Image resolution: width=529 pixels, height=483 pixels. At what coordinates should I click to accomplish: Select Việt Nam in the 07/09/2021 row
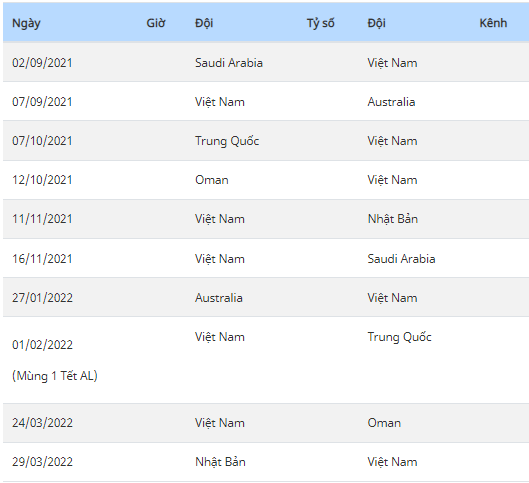(x=220, y=102)
